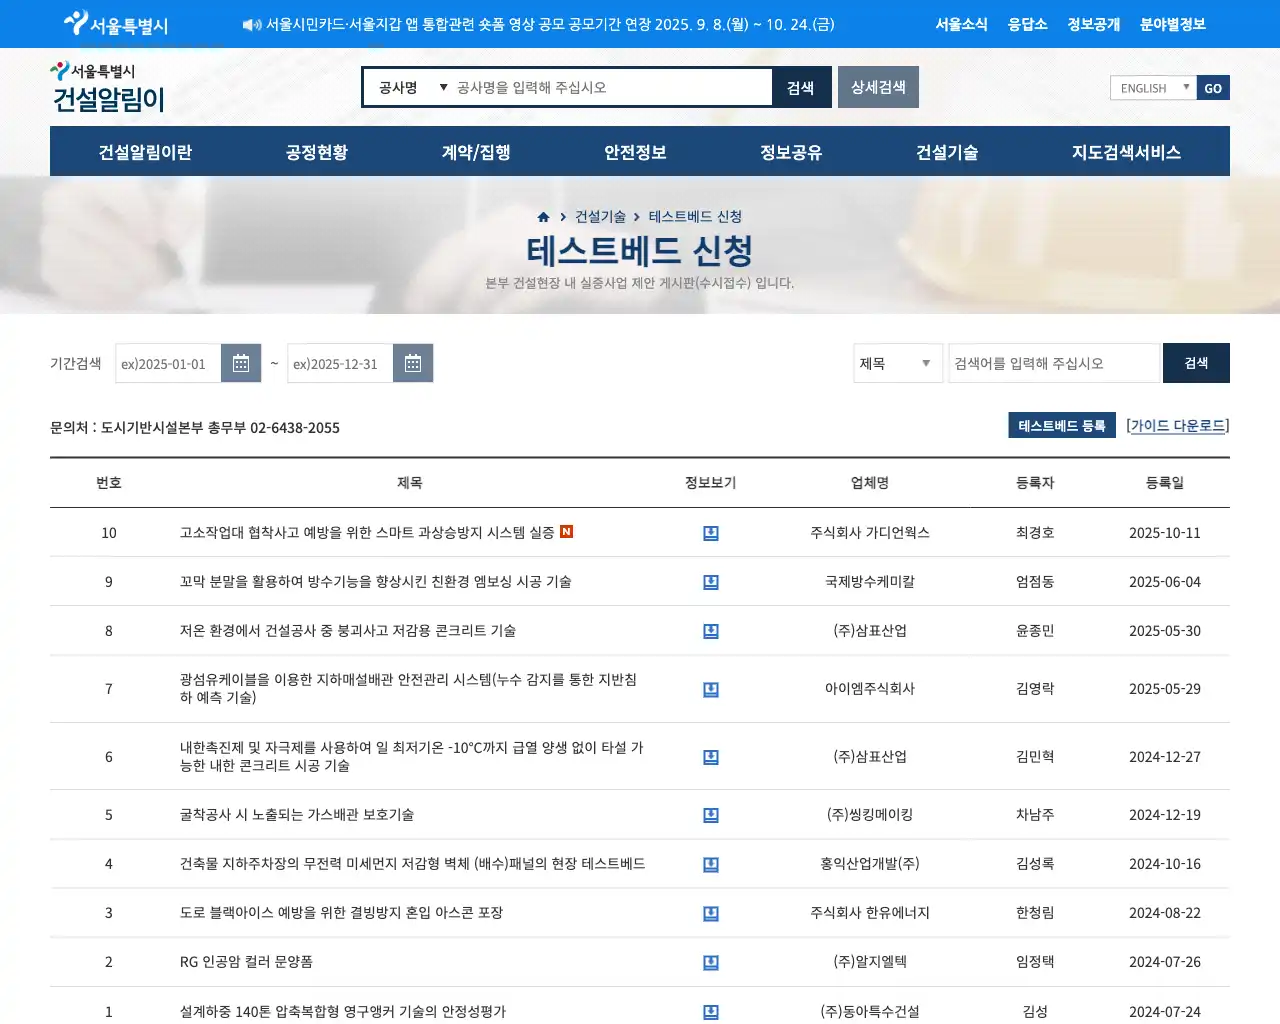The width and height of the screenshot is (1280, 1024).
Task: Click the 테스트베드 등록 button
Action: 1061,426
